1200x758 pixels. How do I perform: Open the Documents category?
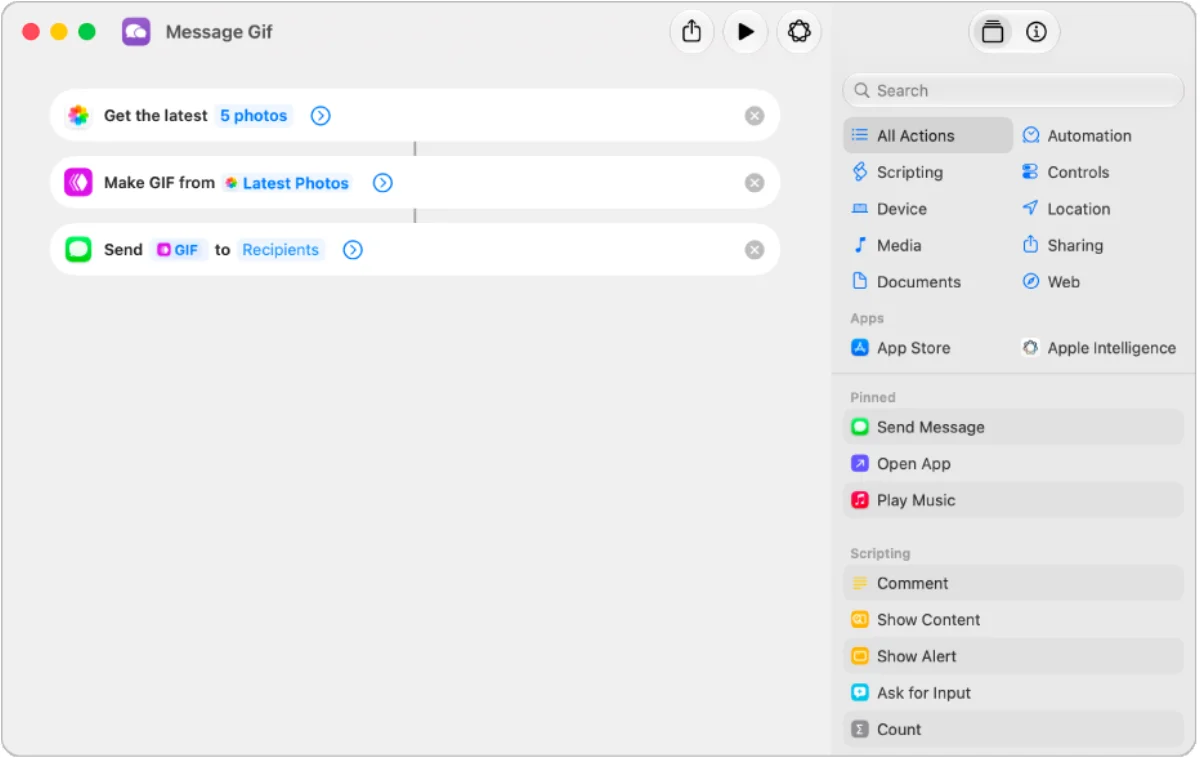click(905, 282)
